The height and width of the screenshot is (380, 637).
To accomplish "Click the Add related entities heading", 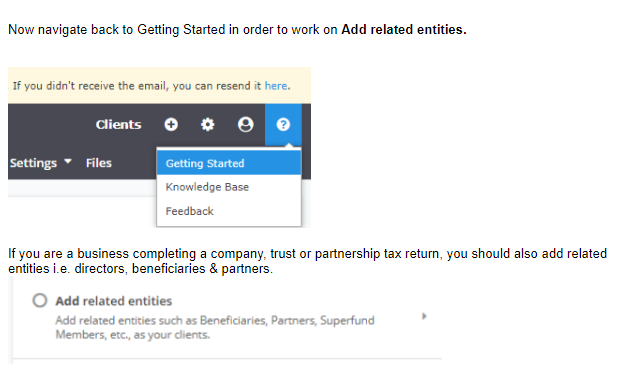I will tap(114, 301).
